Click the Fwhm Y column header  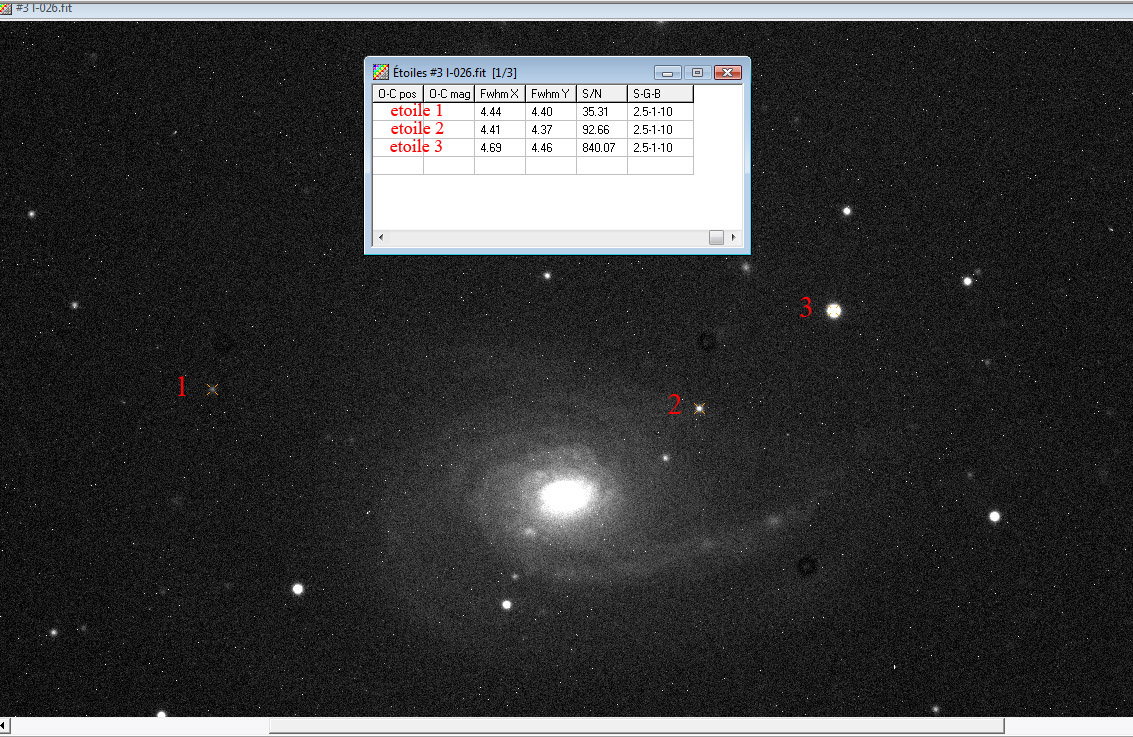tap(551, 94)
